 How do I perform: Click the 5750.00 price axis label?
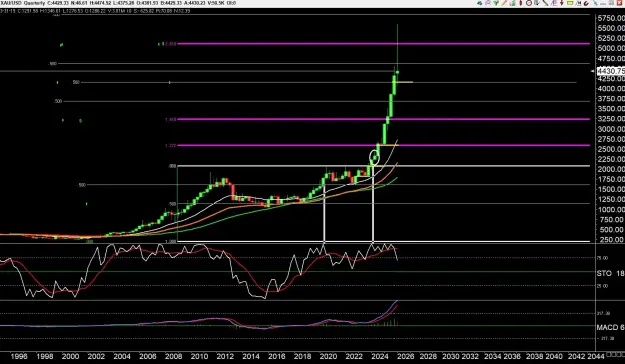click(x=611, y=18)
